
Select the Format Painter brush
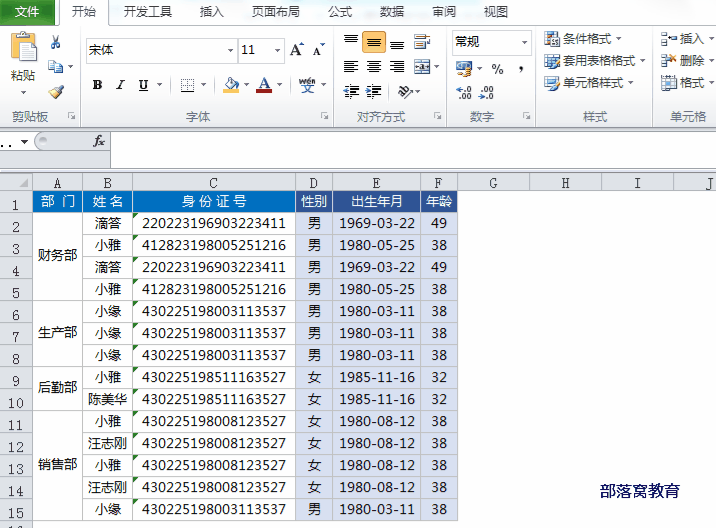(x=55, y=91)
